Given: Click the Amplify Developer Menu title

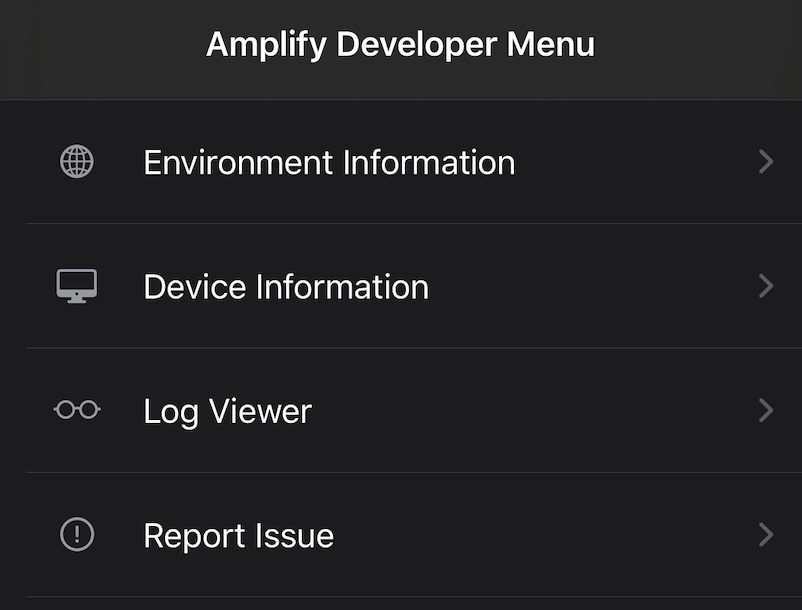Looking at the screenshot, I should (x=400, y=44).
